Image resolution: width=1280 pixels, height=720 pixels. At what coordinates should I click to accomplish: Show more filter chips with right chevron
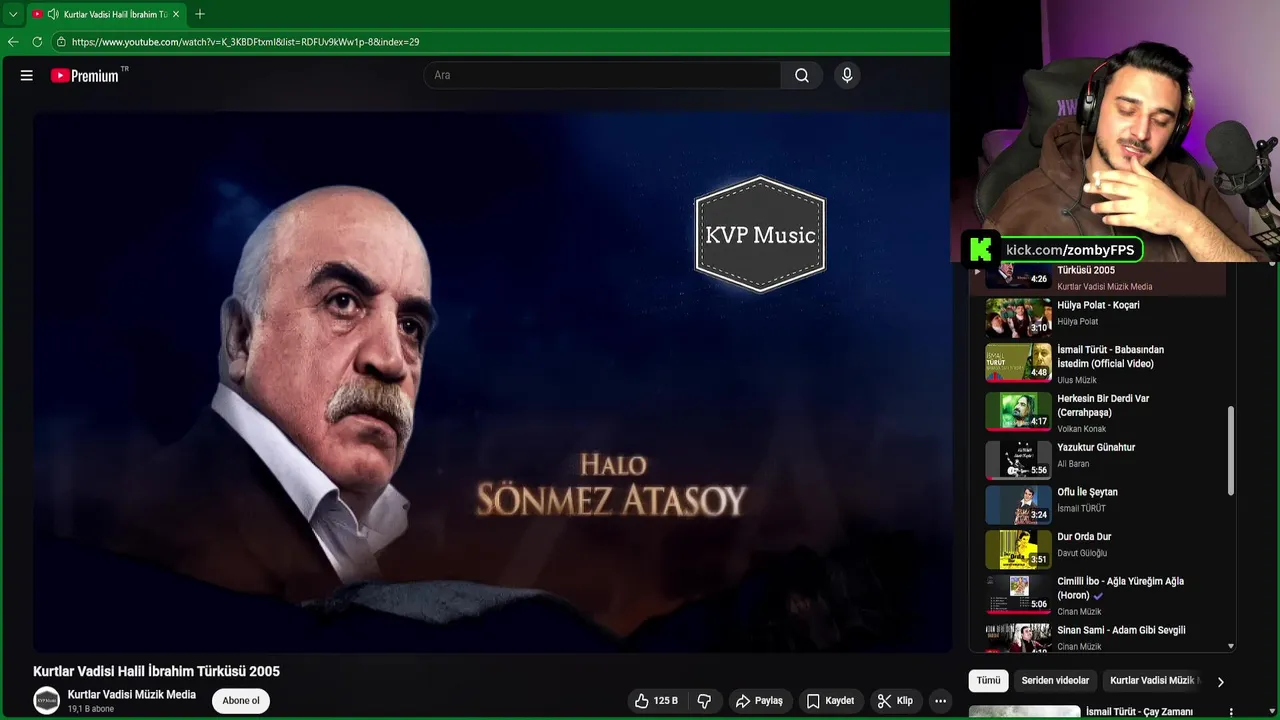click(x=1220, y=681)
